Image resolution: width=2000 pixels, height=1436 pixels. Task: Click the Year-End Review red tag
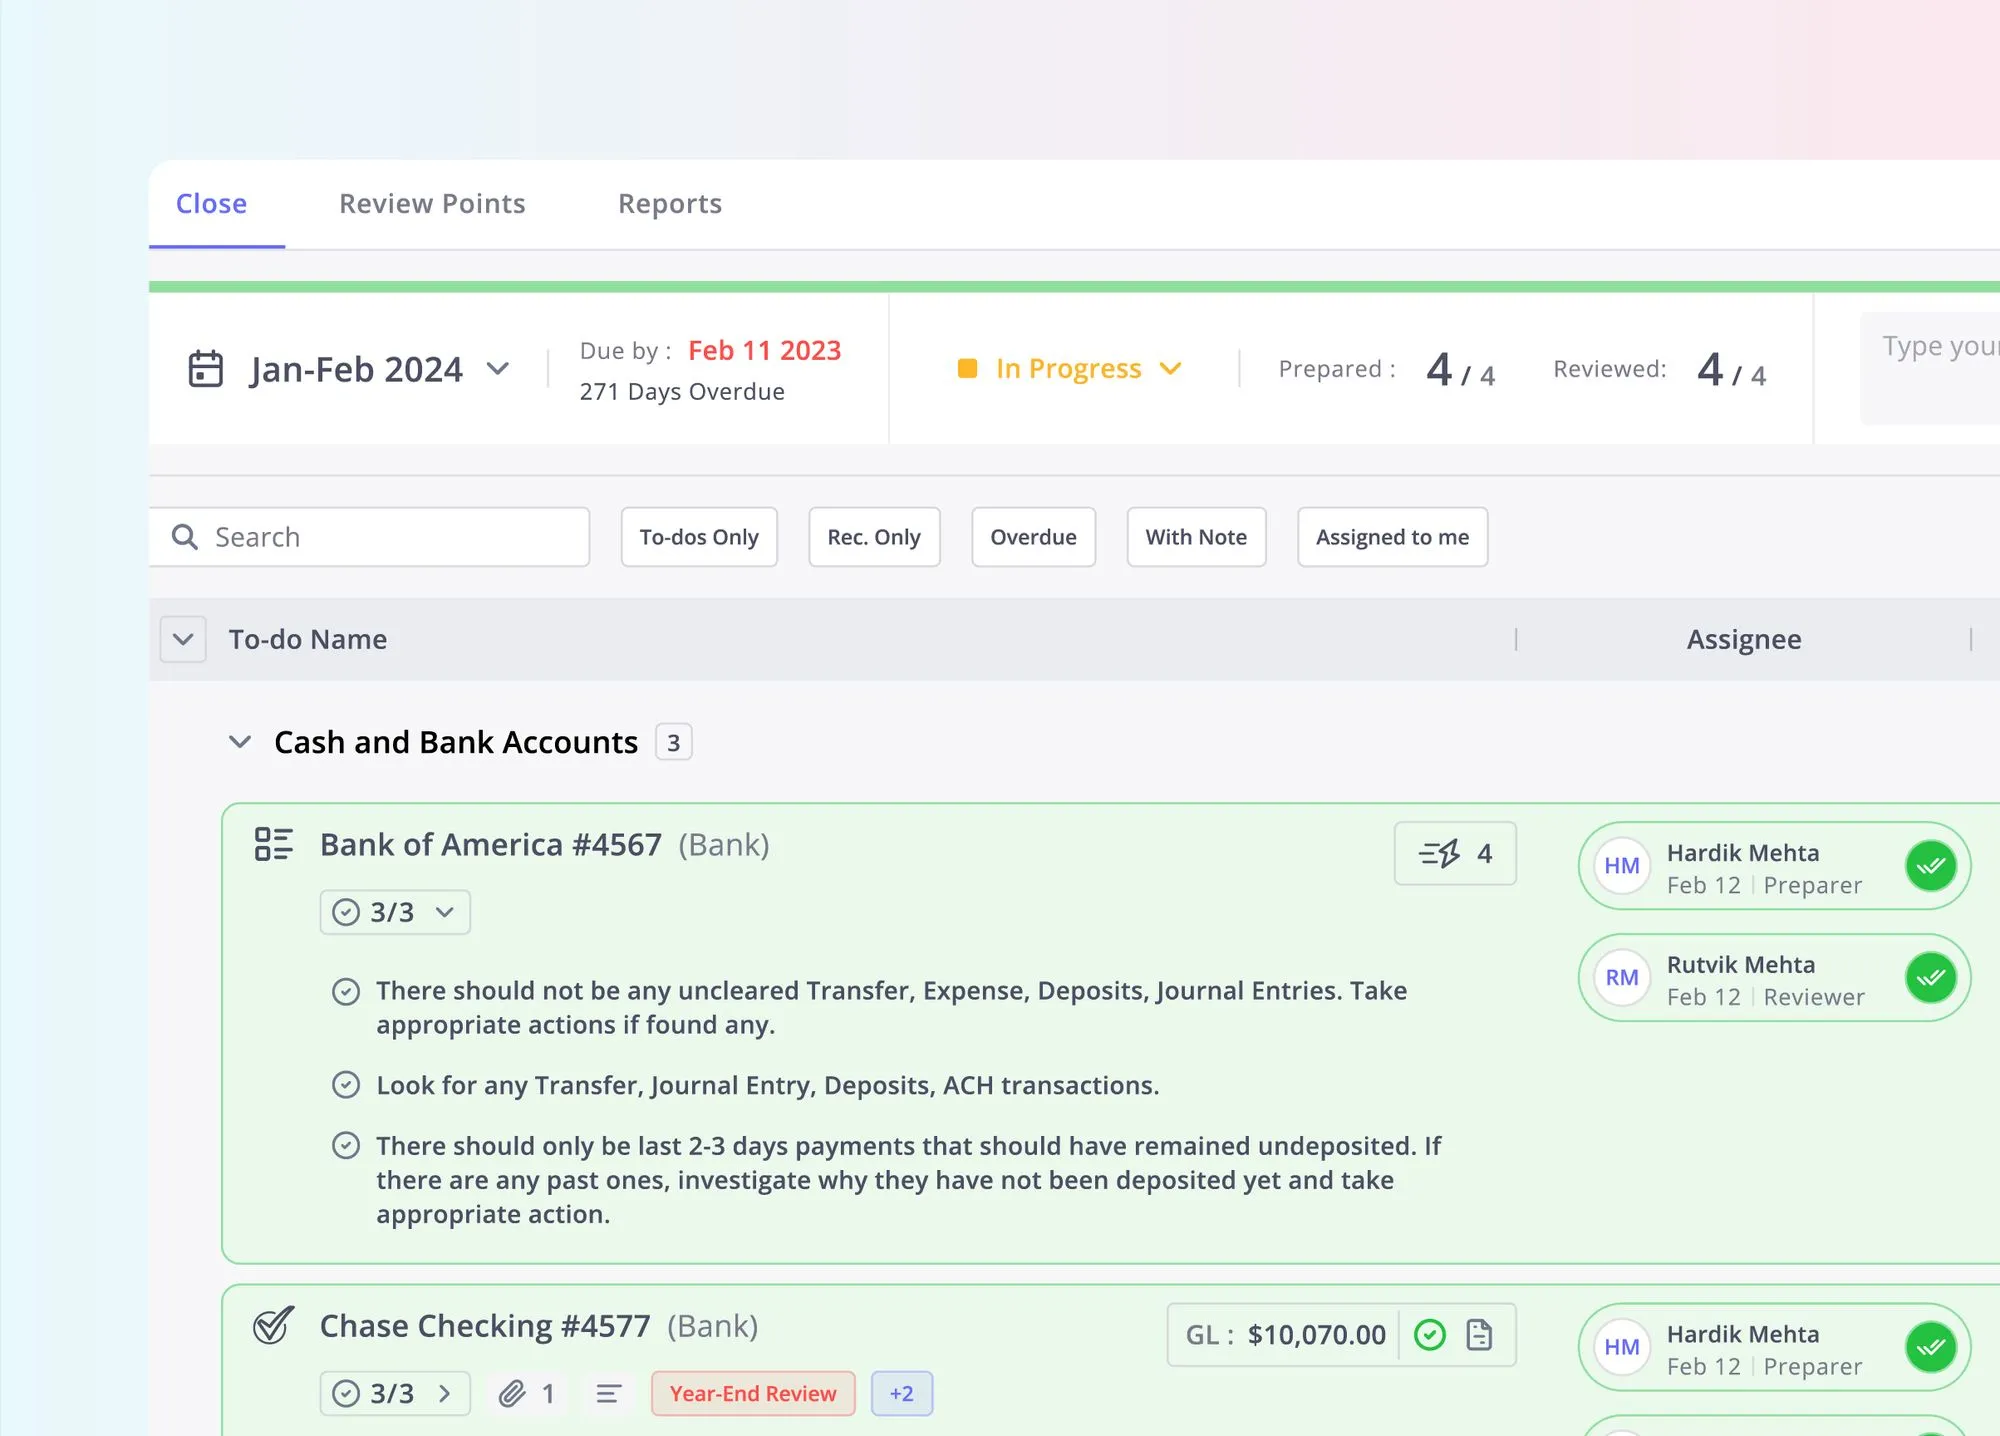tap(753, 1393)
